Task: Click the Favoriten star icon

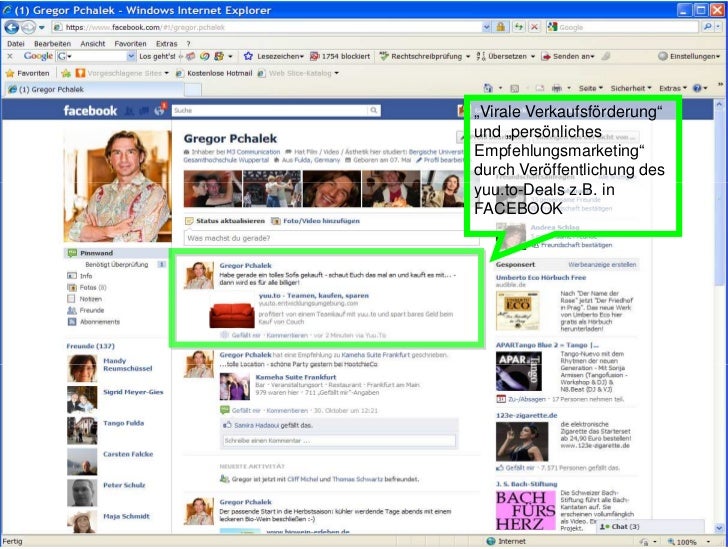Action: [10, 73]
